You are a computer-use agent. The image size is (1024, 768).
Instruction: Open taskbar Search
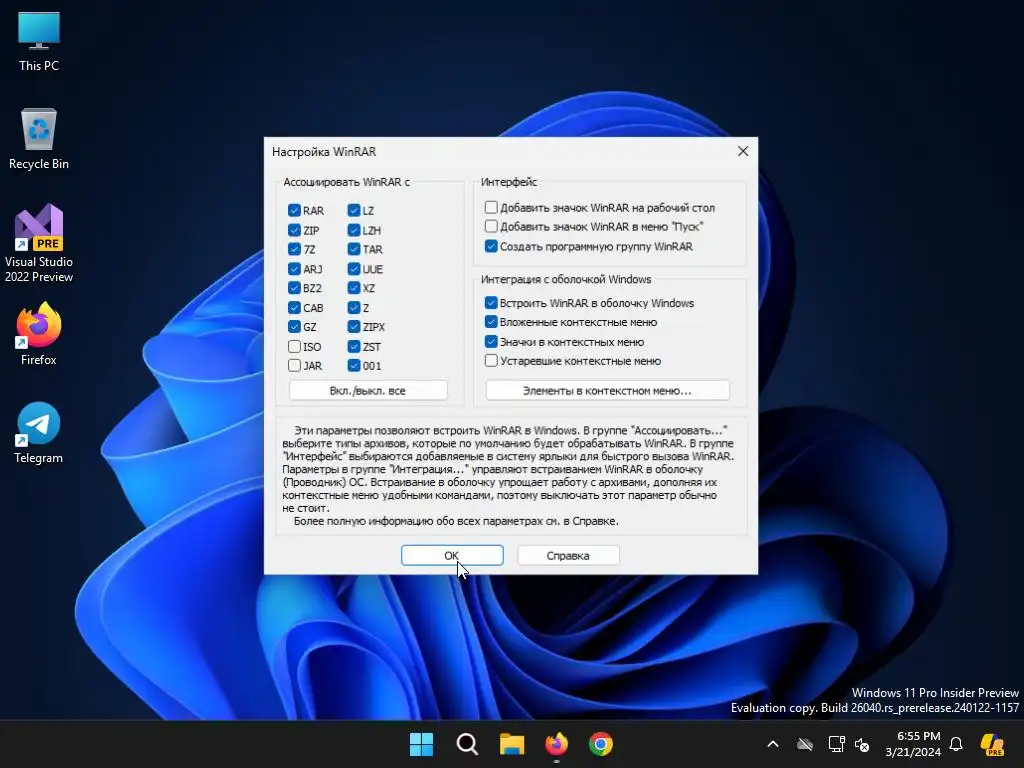pos(467,744)
